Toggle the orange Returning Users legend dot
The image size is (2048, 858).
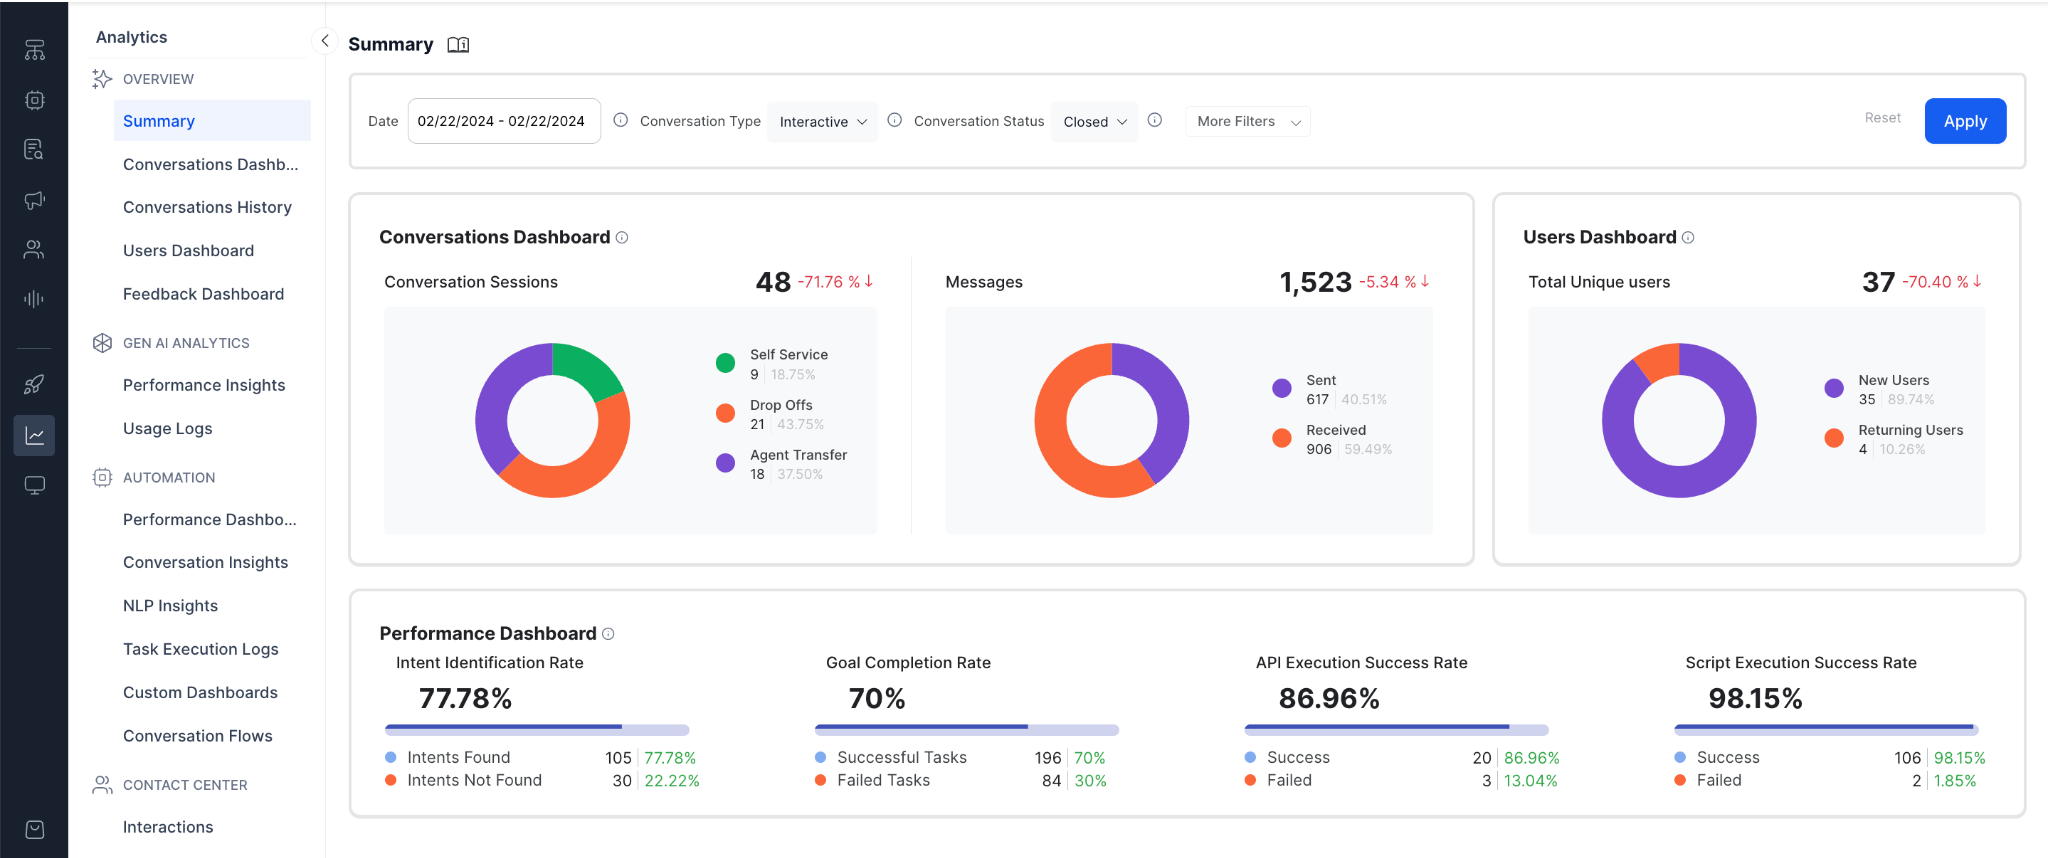[x=1834, y=438]
